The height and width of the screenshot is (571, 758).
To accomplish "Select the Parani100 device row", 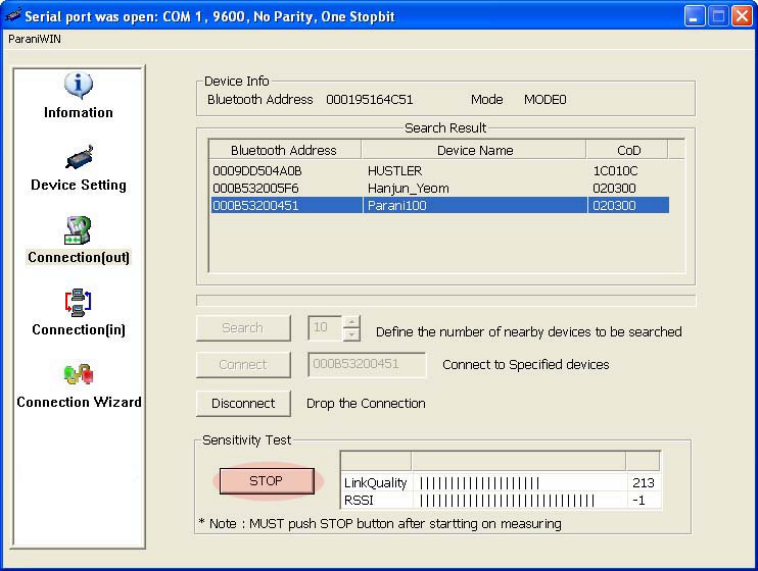I will tap(440, 205).
